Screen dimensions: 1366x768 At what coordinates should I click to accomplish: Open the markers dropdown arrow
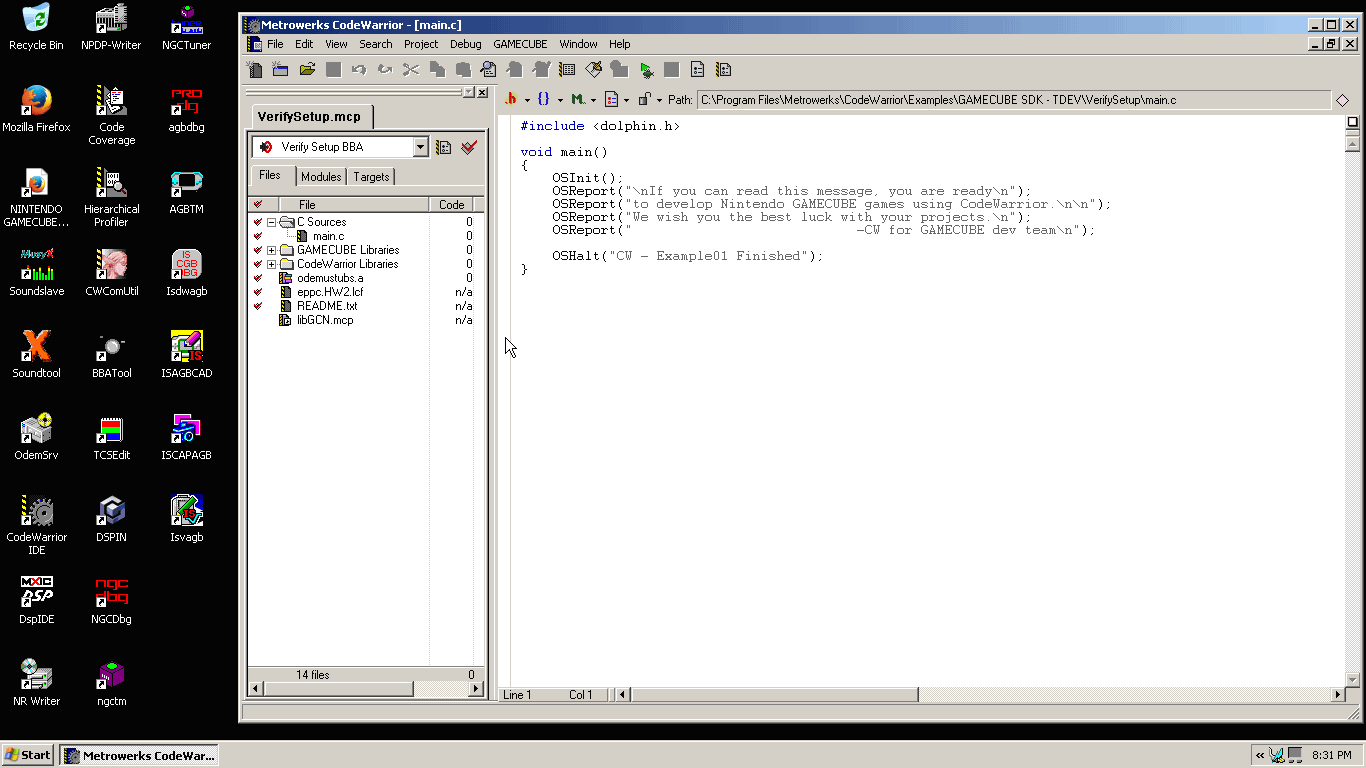[x=593, y=100]
